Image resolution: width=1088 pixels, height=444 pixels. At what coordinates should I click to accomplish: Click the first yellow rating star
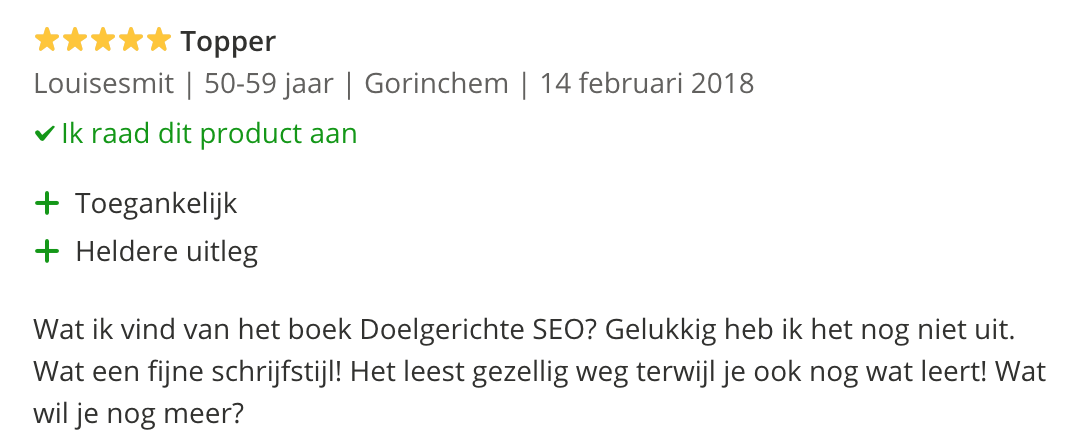click(x=47, y=41)
